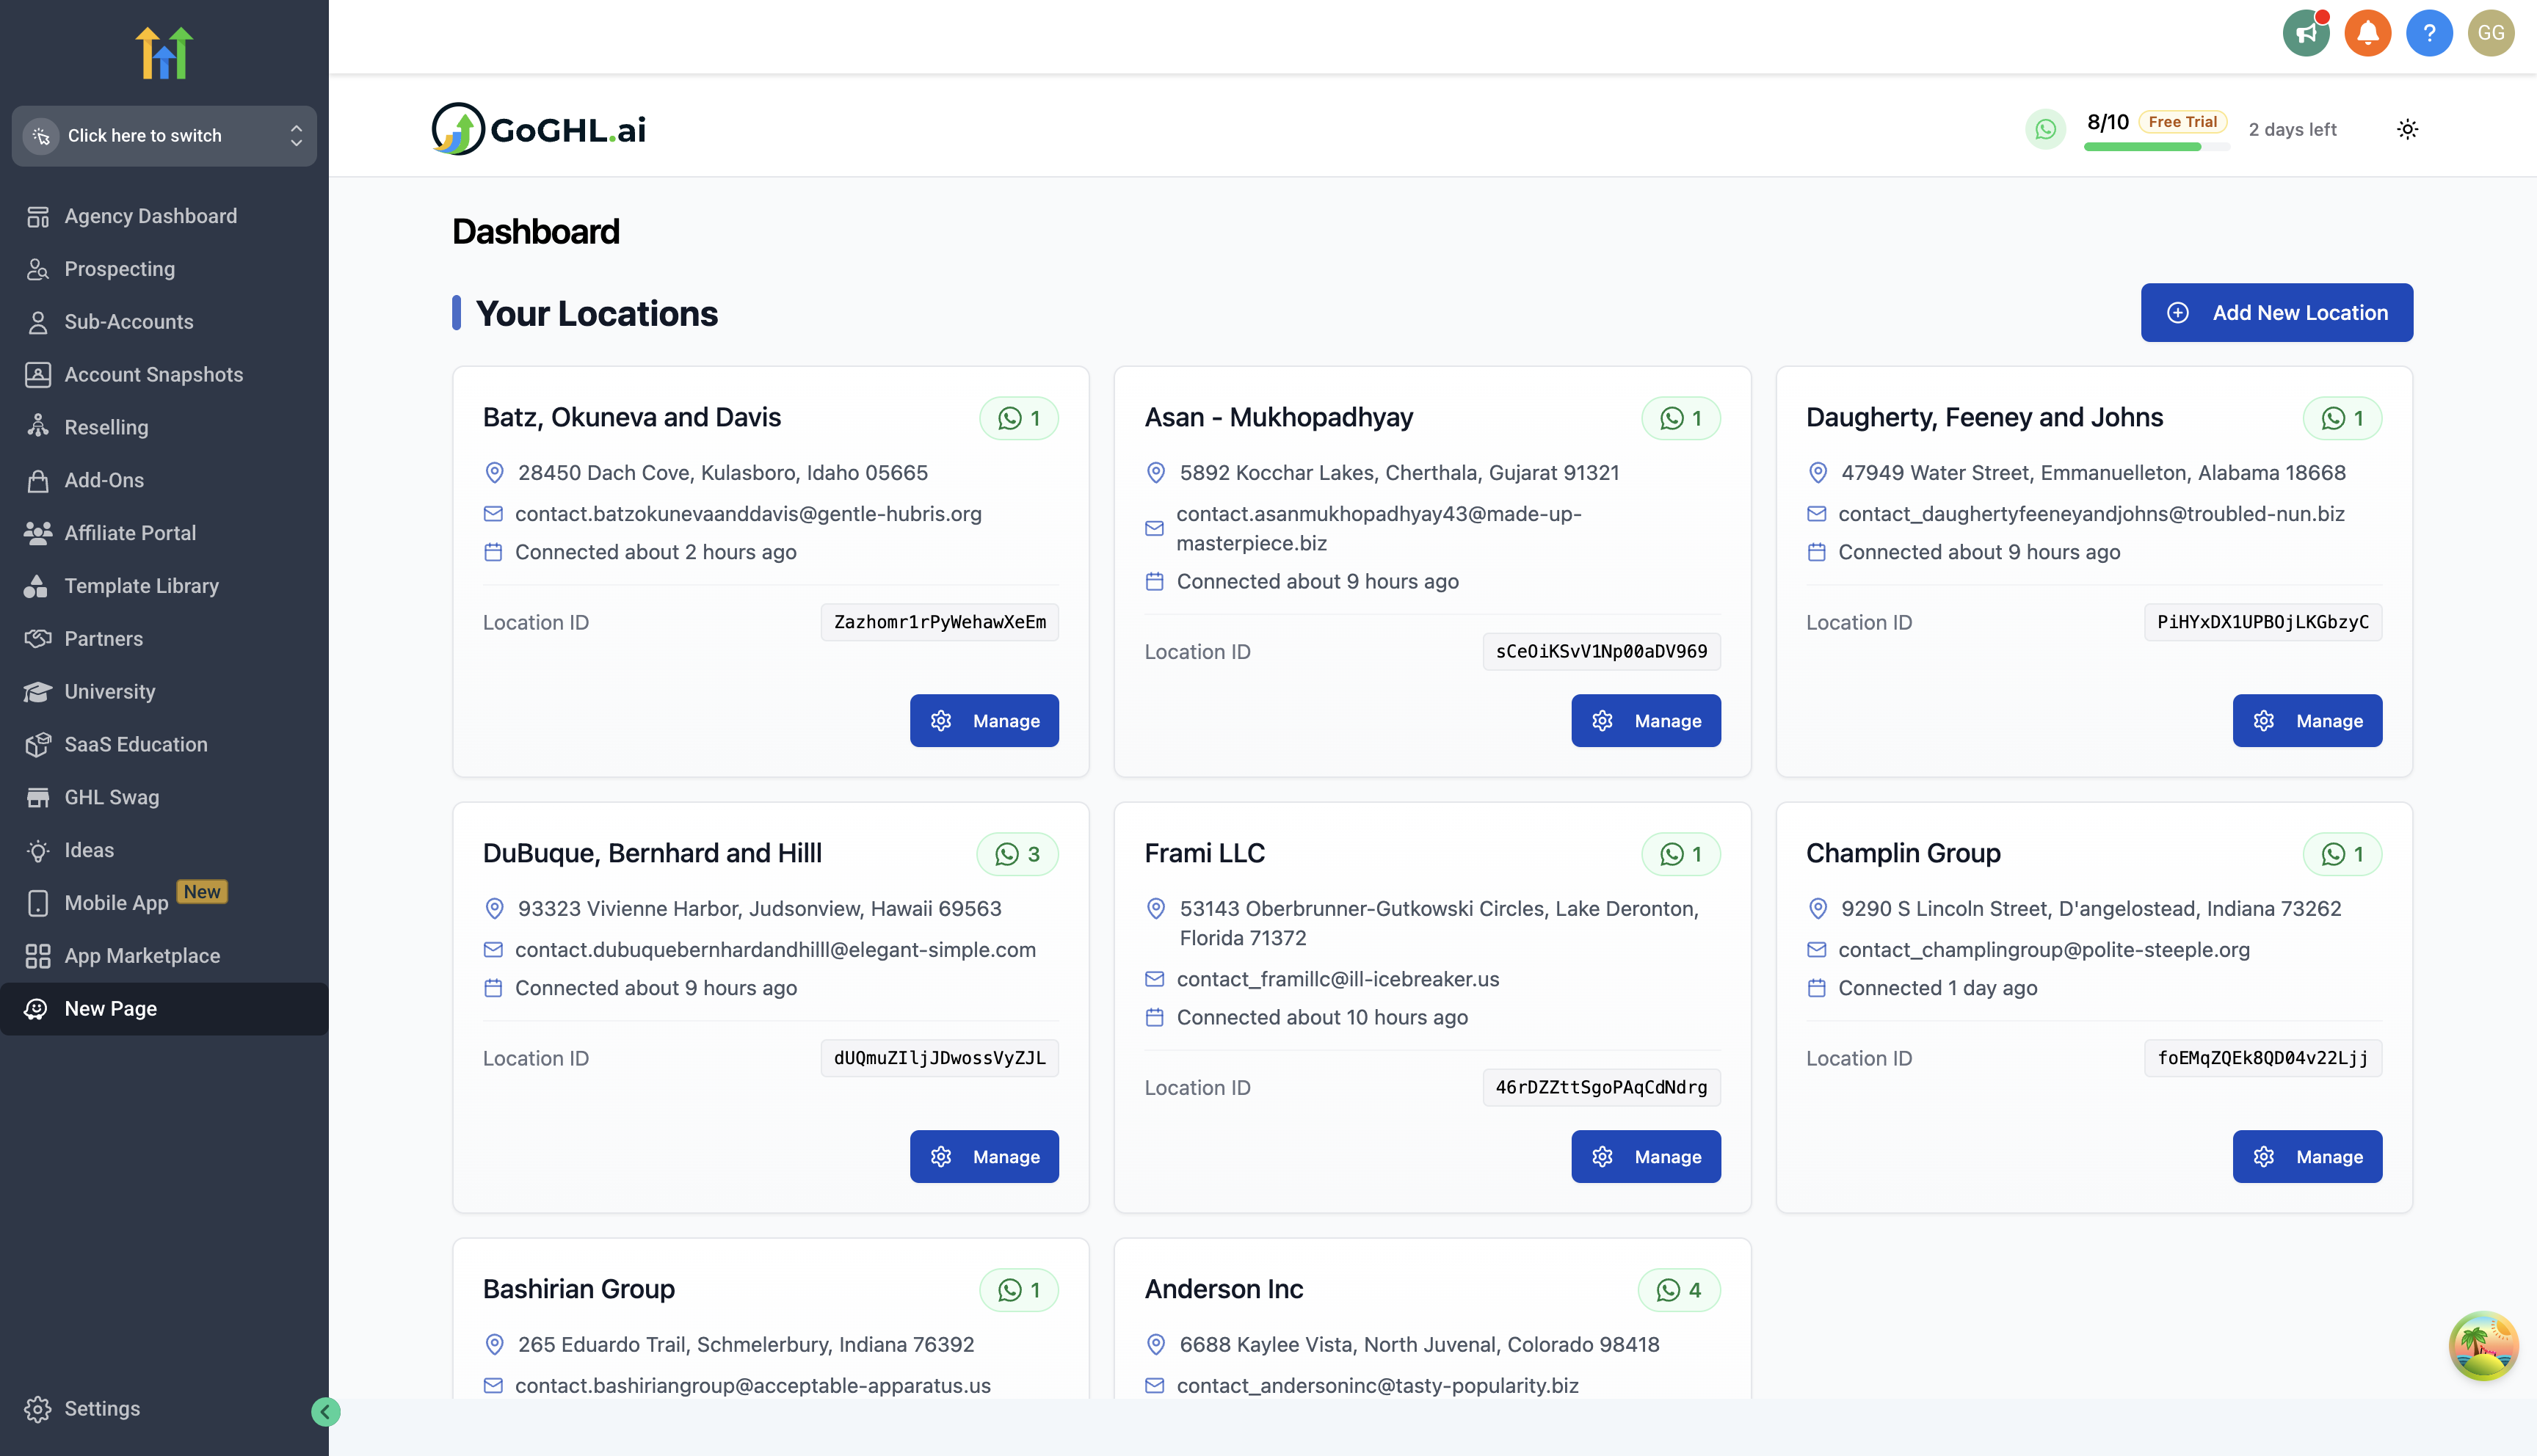2537x1456 pixels.
Task: Open Template Library
Action: 164,586
